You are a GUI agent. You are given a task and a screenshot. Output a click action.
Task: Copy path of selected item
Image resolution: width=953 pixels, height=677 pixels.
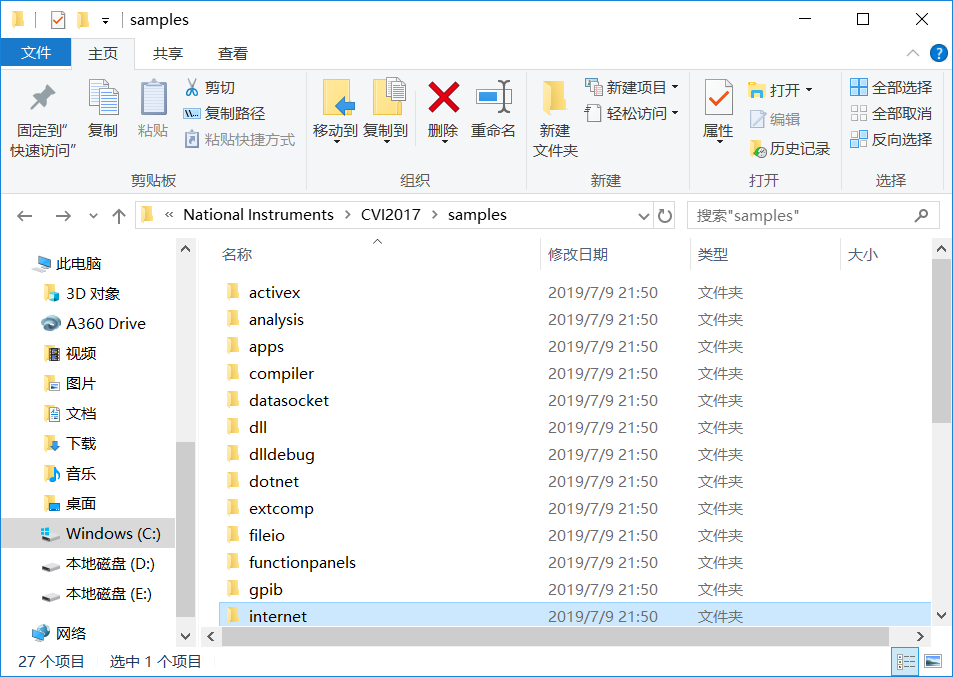[224, 114]
